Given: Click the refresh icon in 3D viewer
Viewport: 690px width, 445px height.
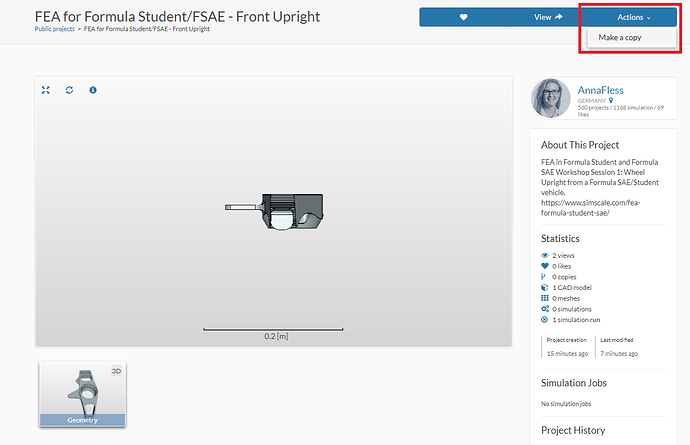Looking at the screenshot, I should tap(69, 90).
